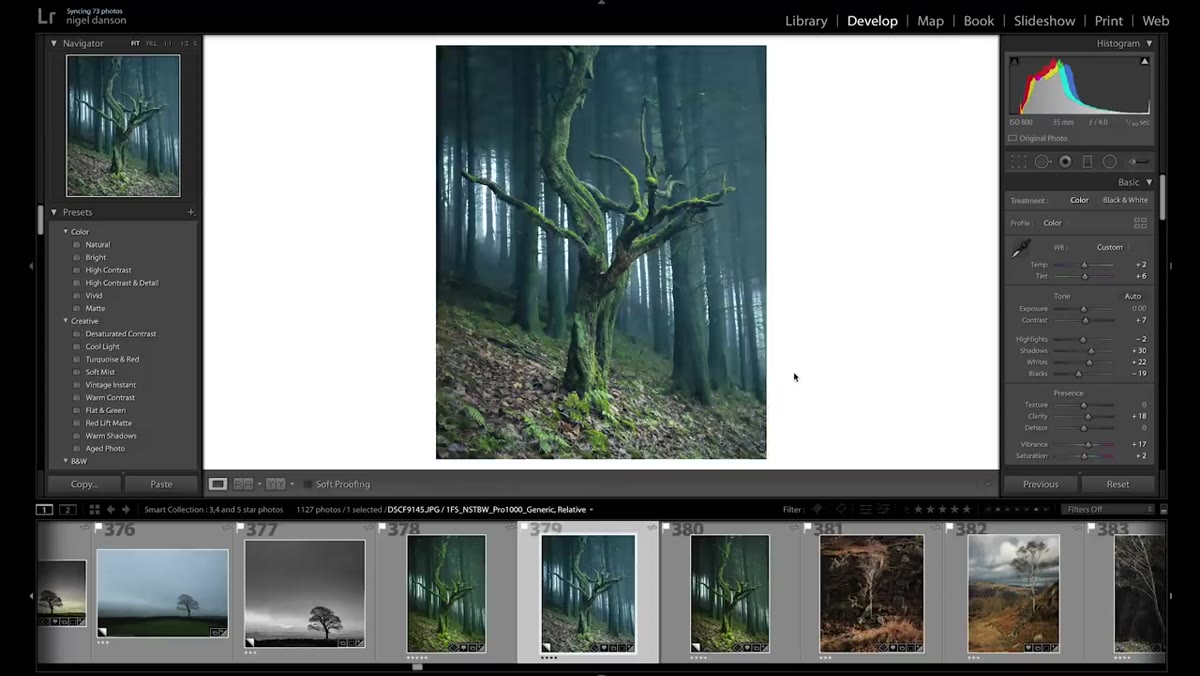Select filmstrip thumbnail number 377
1200x676 pixels.
(304, 593)
